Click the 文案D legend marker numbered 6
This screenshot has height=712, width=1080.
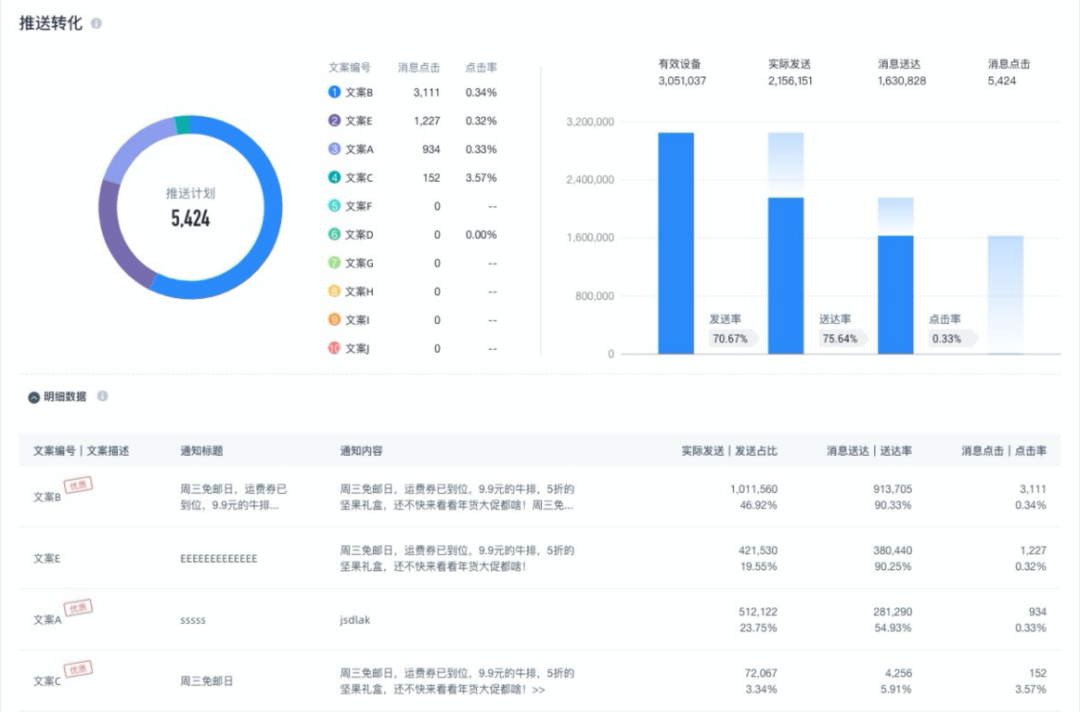click(334, 234)
